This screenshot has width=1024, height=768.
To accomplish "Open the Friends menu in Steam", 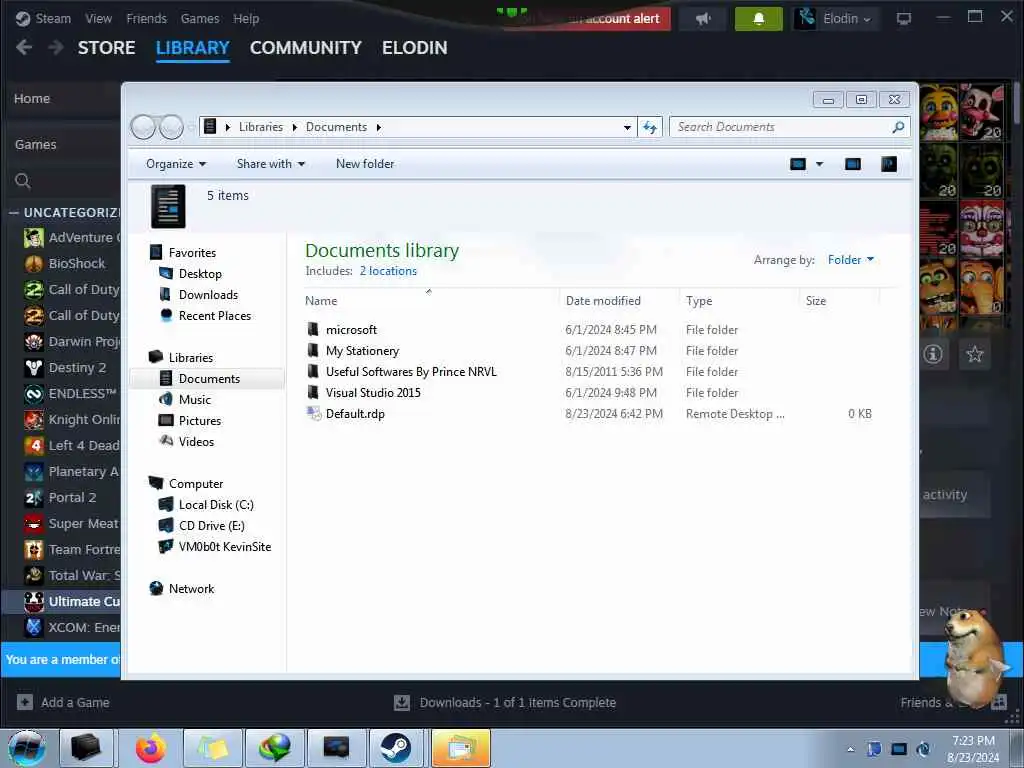I will 146,18.
